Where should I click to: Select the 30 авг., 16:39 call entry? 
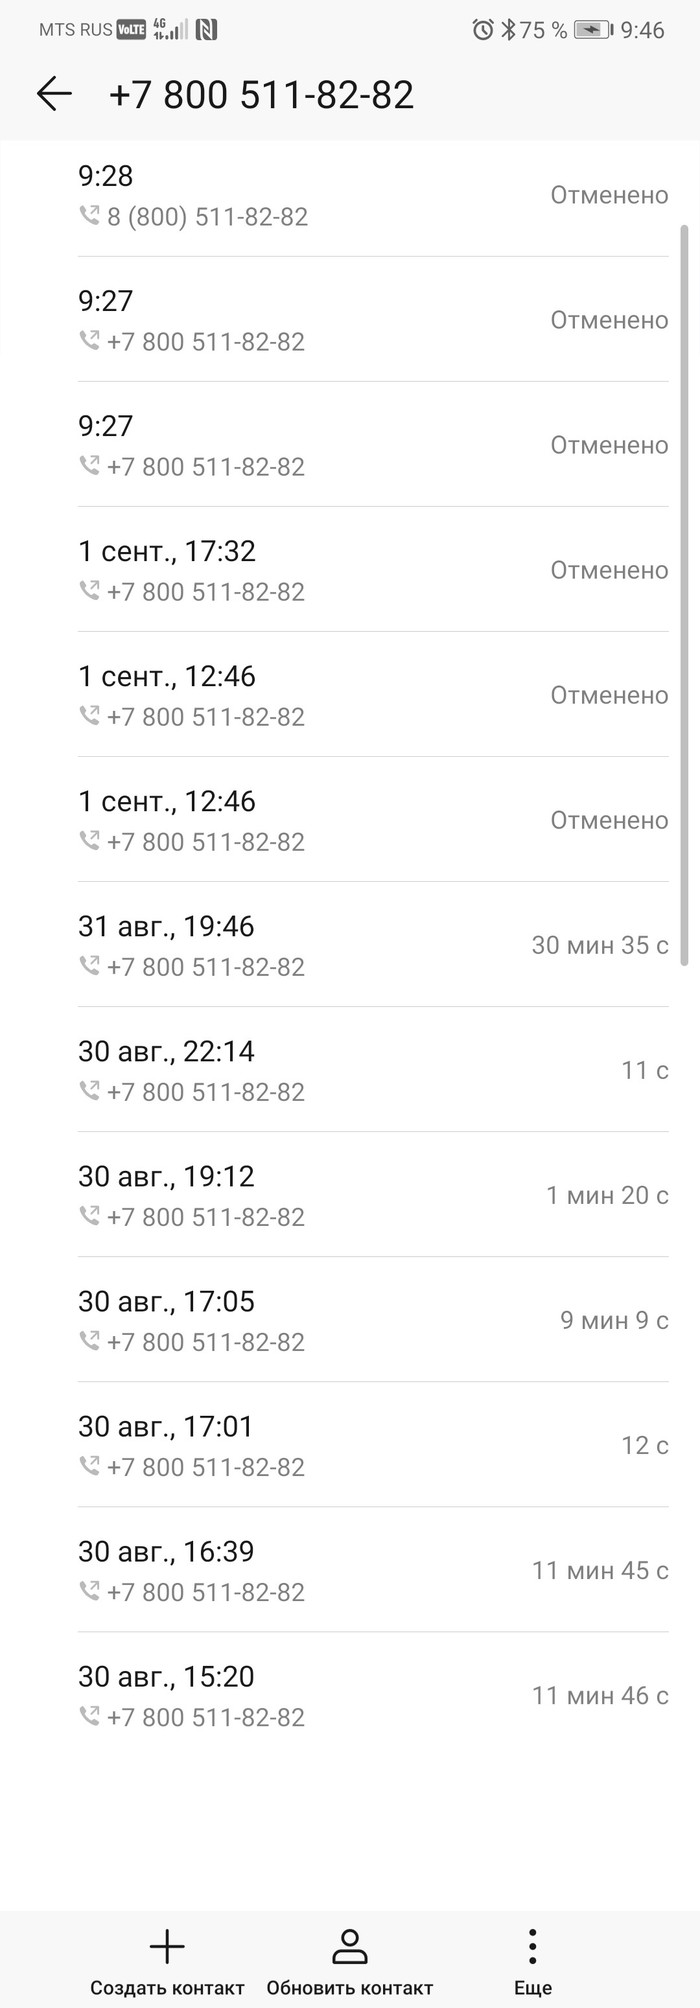click(373, 1570)
